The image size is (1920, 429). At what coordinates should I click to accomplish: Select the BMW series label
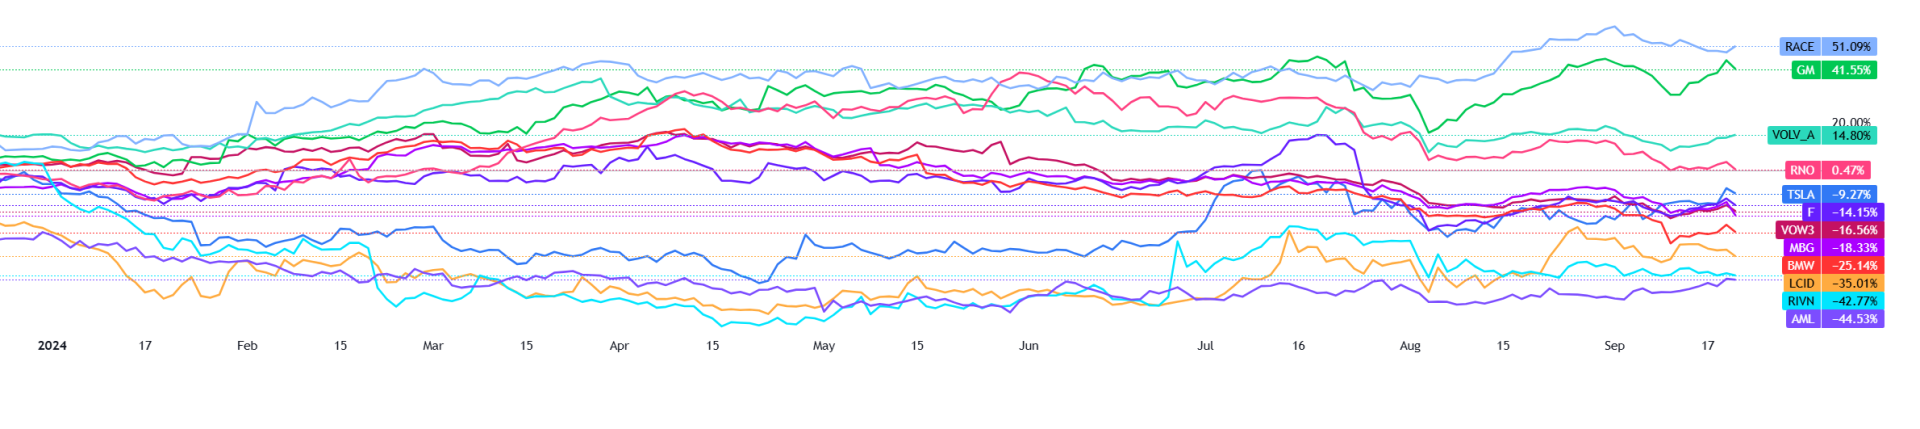click(1801, 266)
